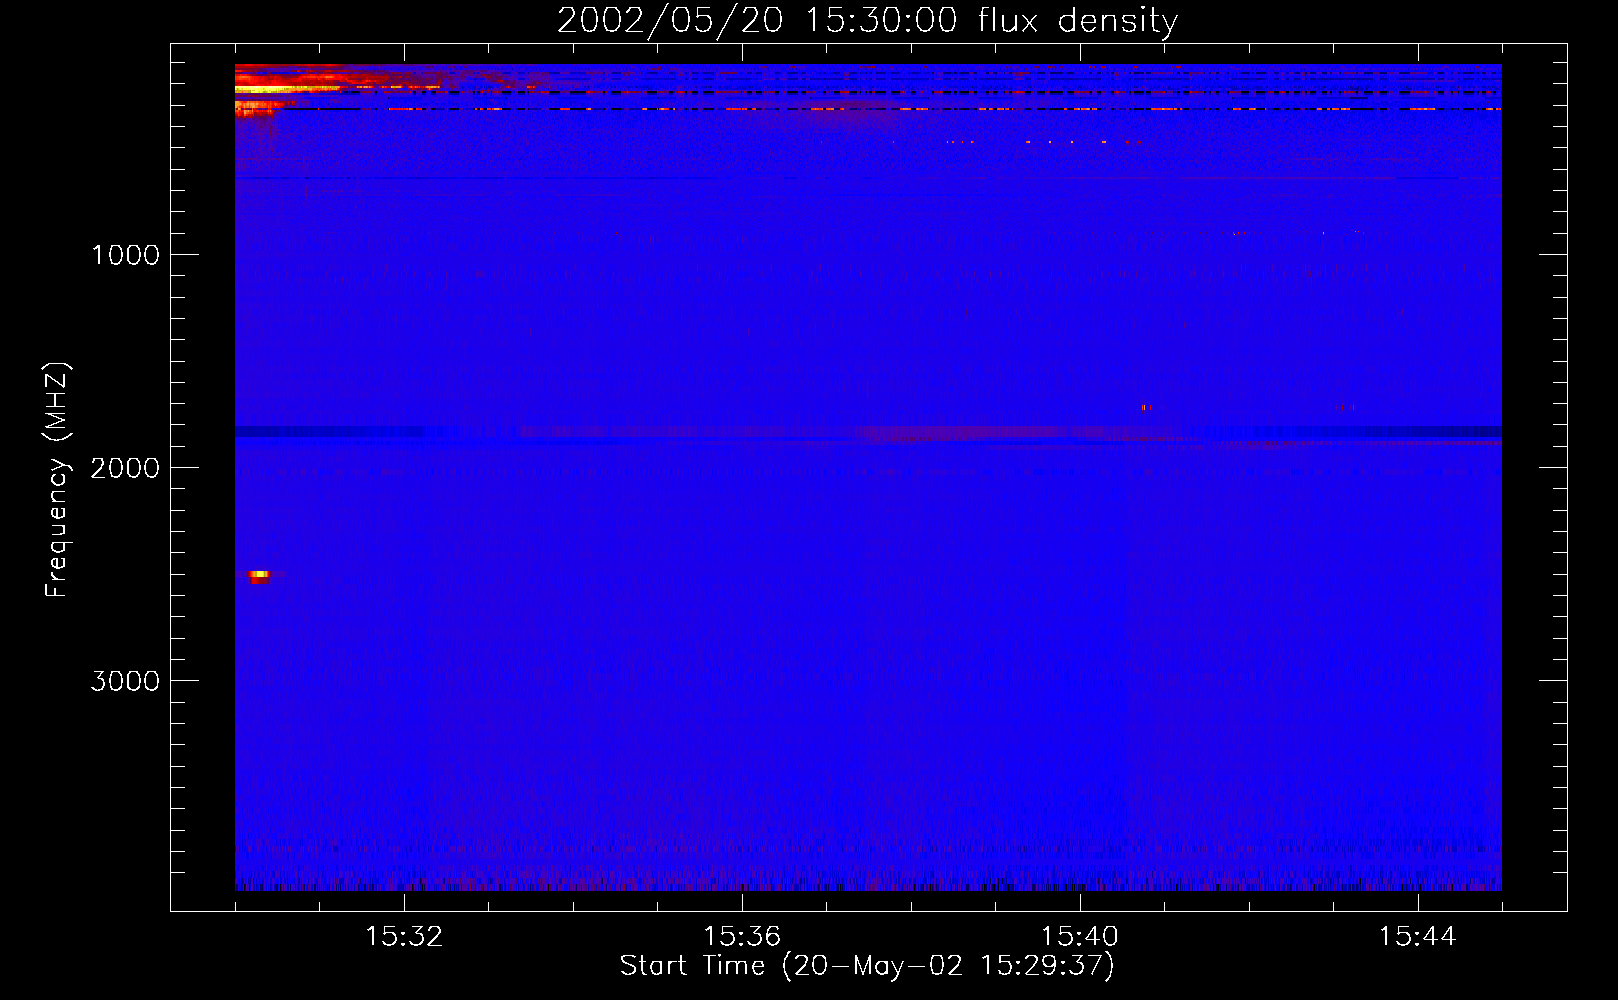Click the '15:36' time axis label

742,937
